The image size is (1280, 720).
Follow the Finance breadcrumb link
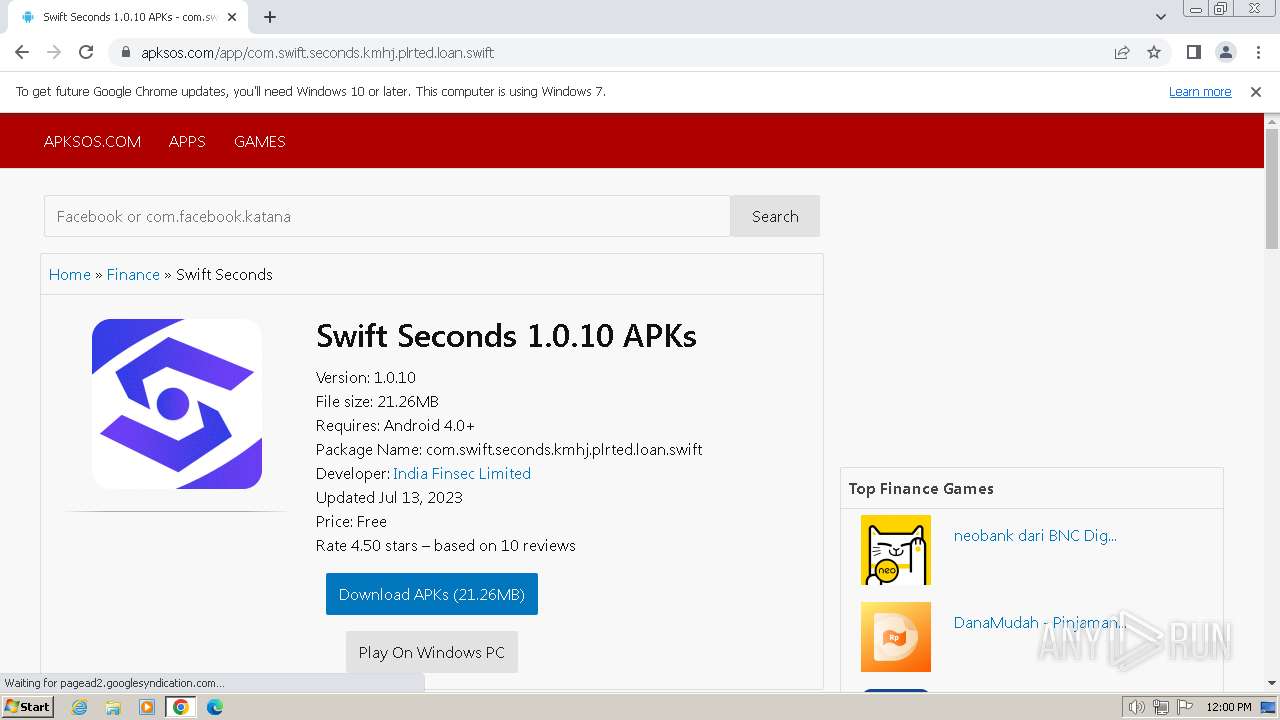coord(133,274)
